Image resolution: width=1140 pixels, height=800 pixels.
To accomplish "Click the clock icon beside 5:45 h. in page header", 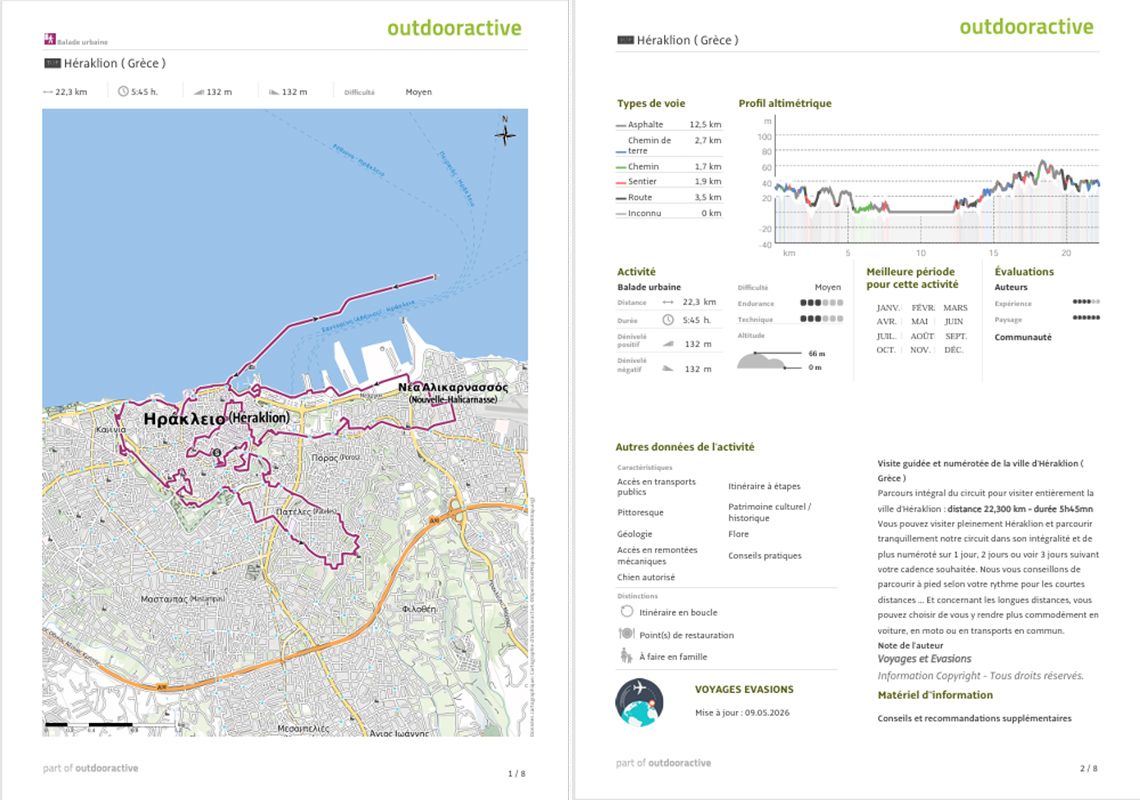I will tap(123, 92).
